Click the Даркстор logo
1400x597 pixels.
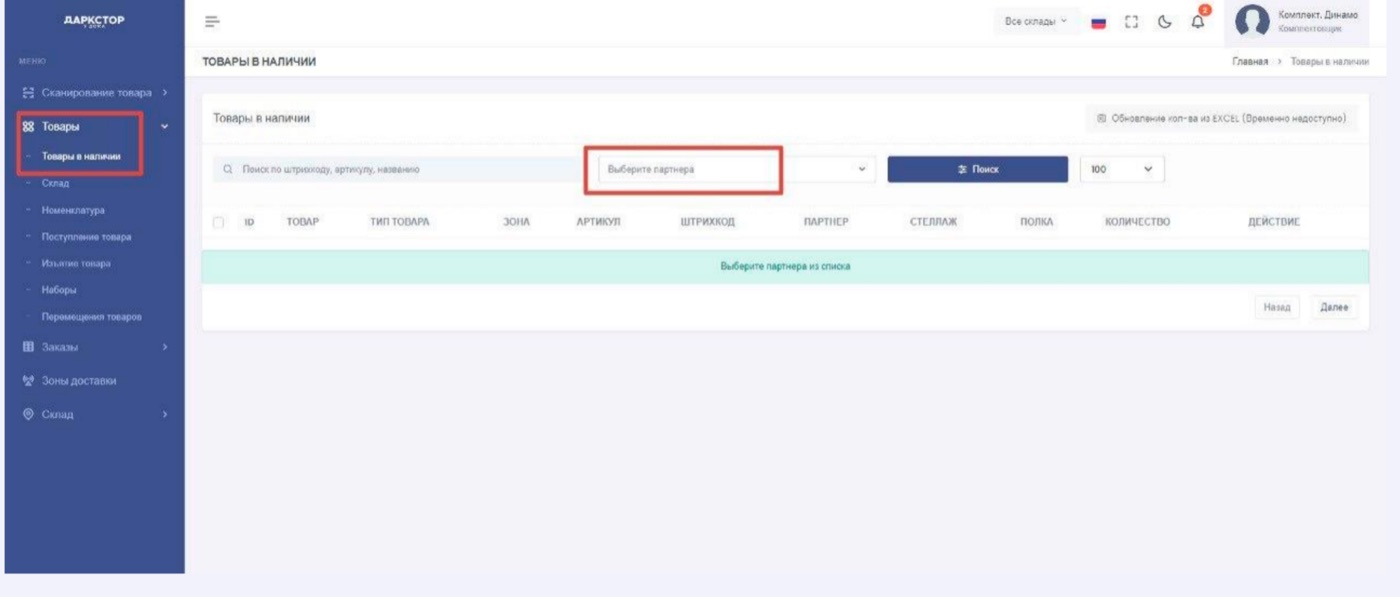(94, 21)
